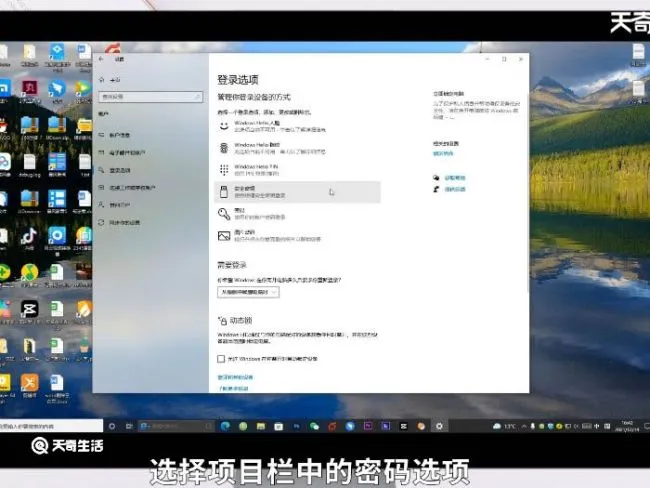Expand Windows Hello 人脸 (face) option

pyautogui.click(x=297, y=126)
